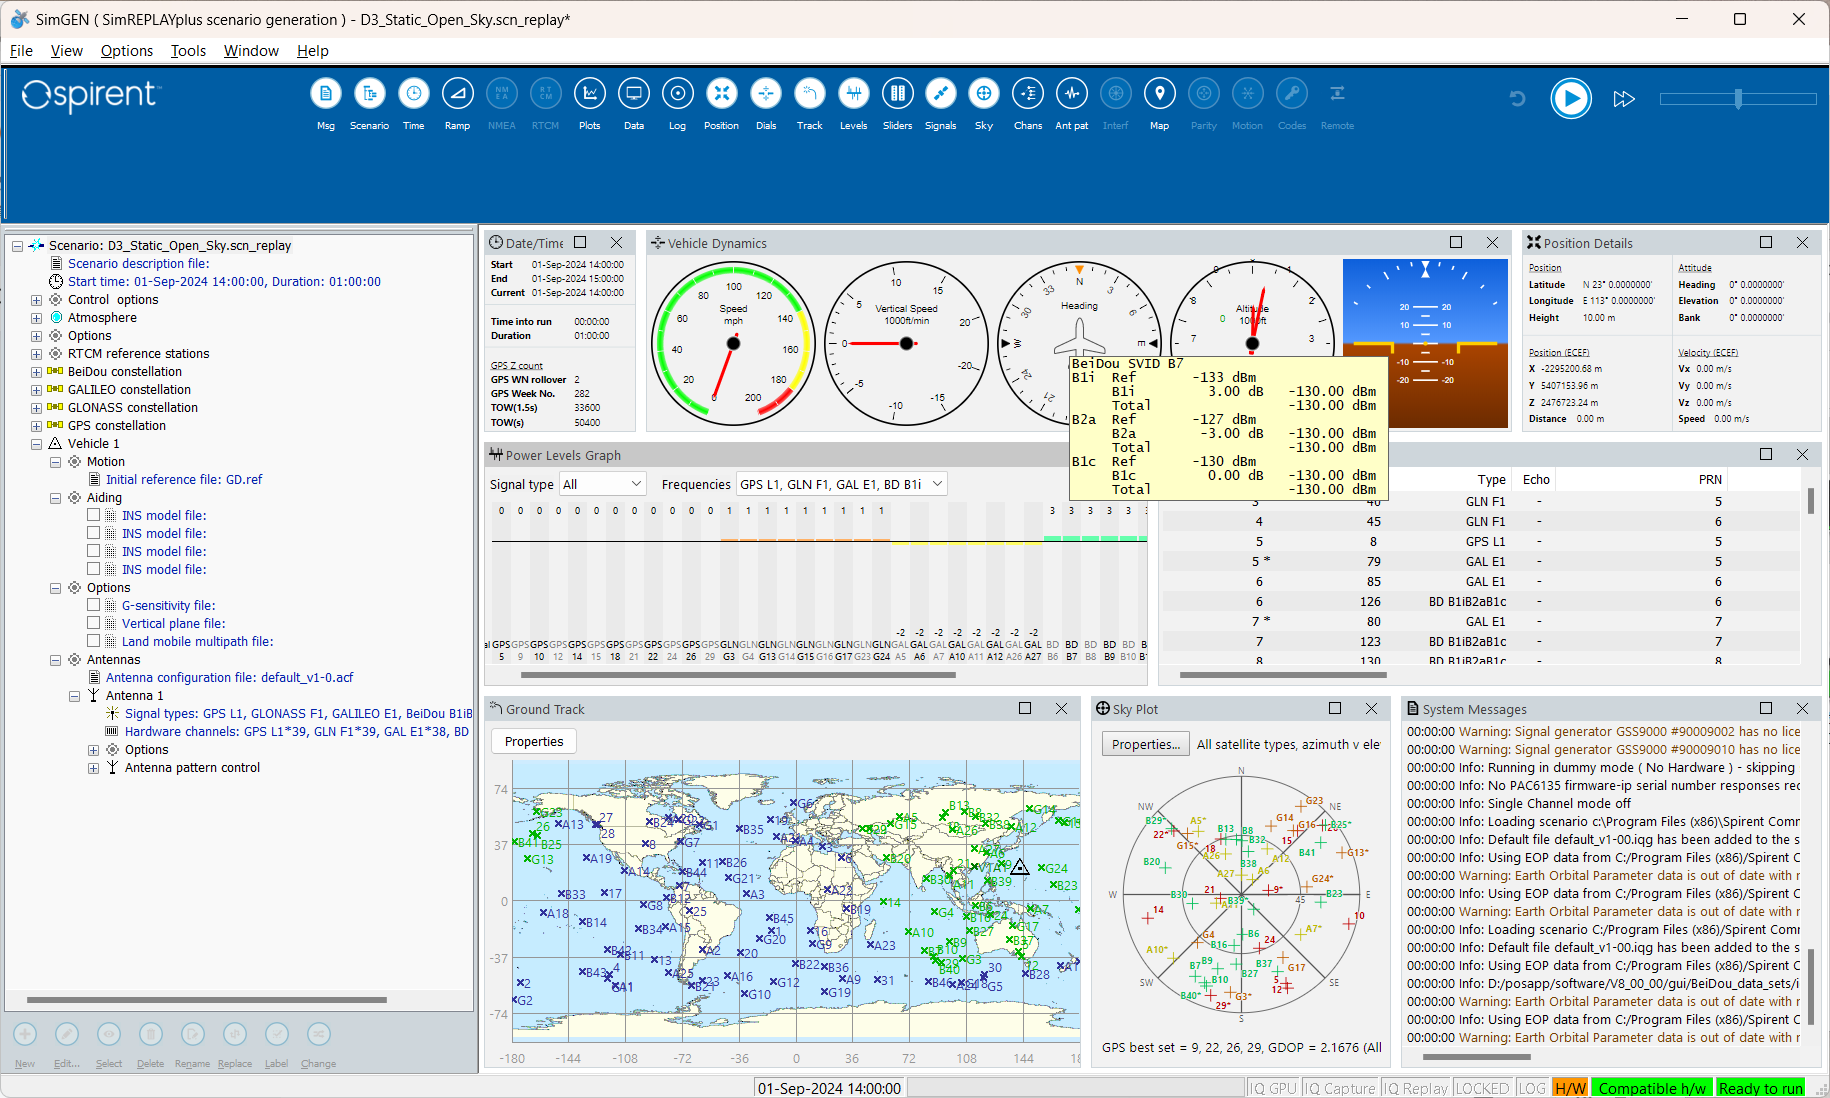1830x1098 pixels.
Task: Adjust the playback speed slider
Action: pyautogui.click(x=1738, y=98)
